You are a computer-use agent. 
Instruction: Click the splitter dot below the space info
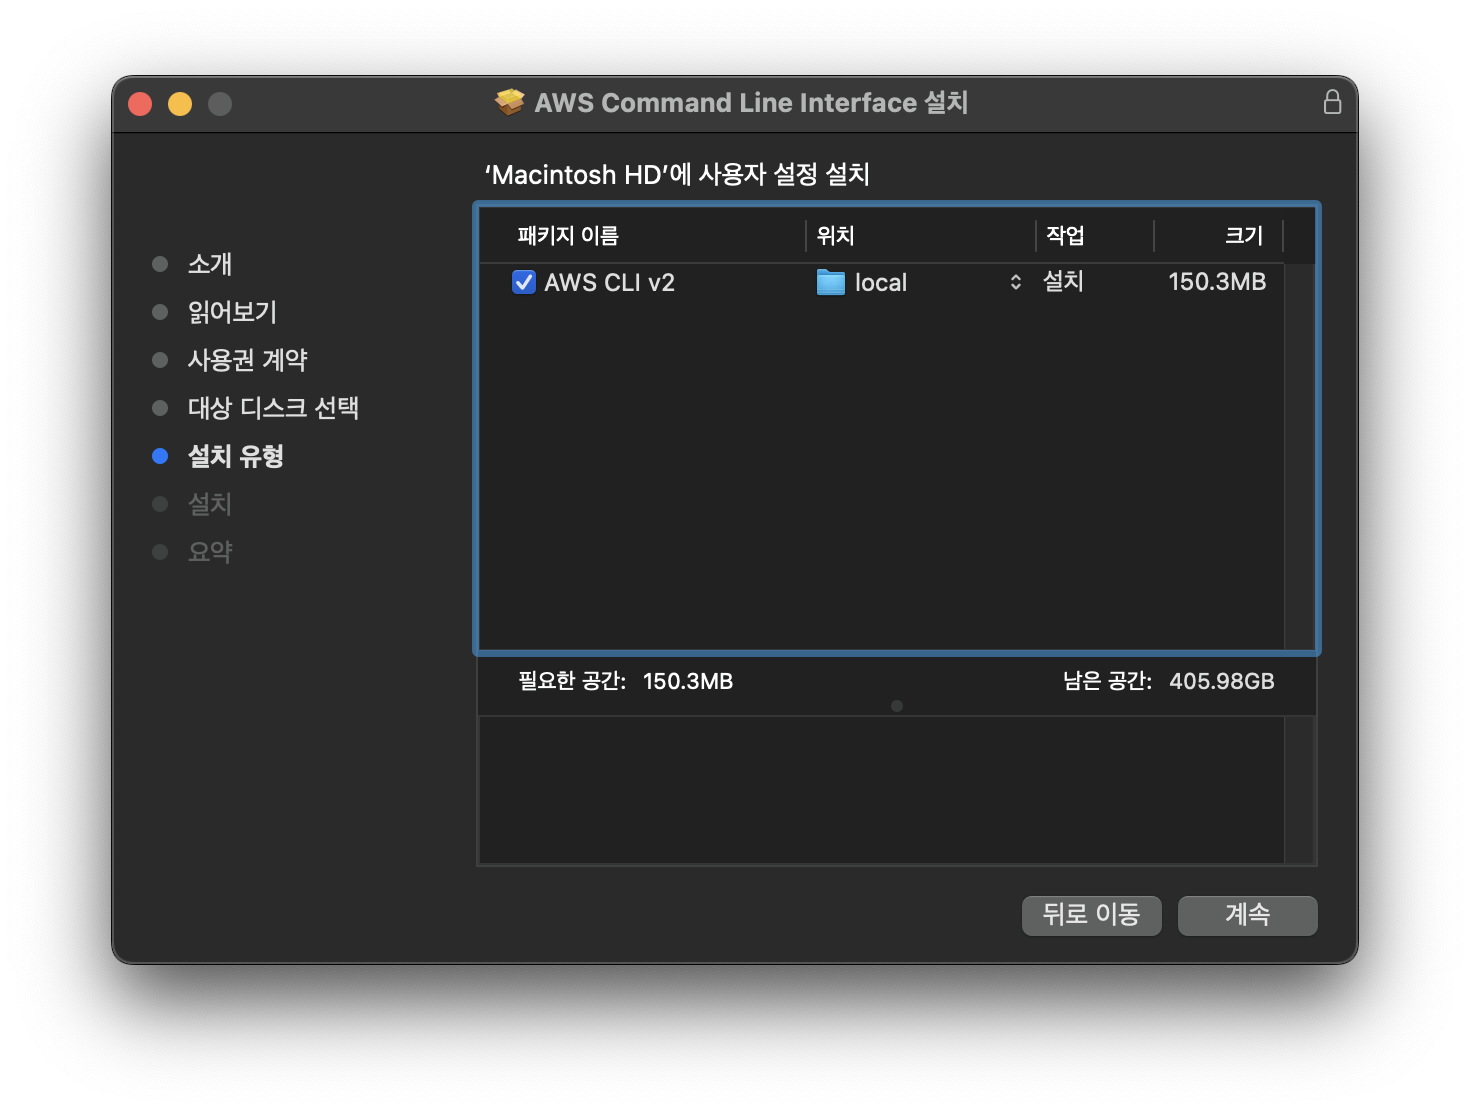coord(897,706)
